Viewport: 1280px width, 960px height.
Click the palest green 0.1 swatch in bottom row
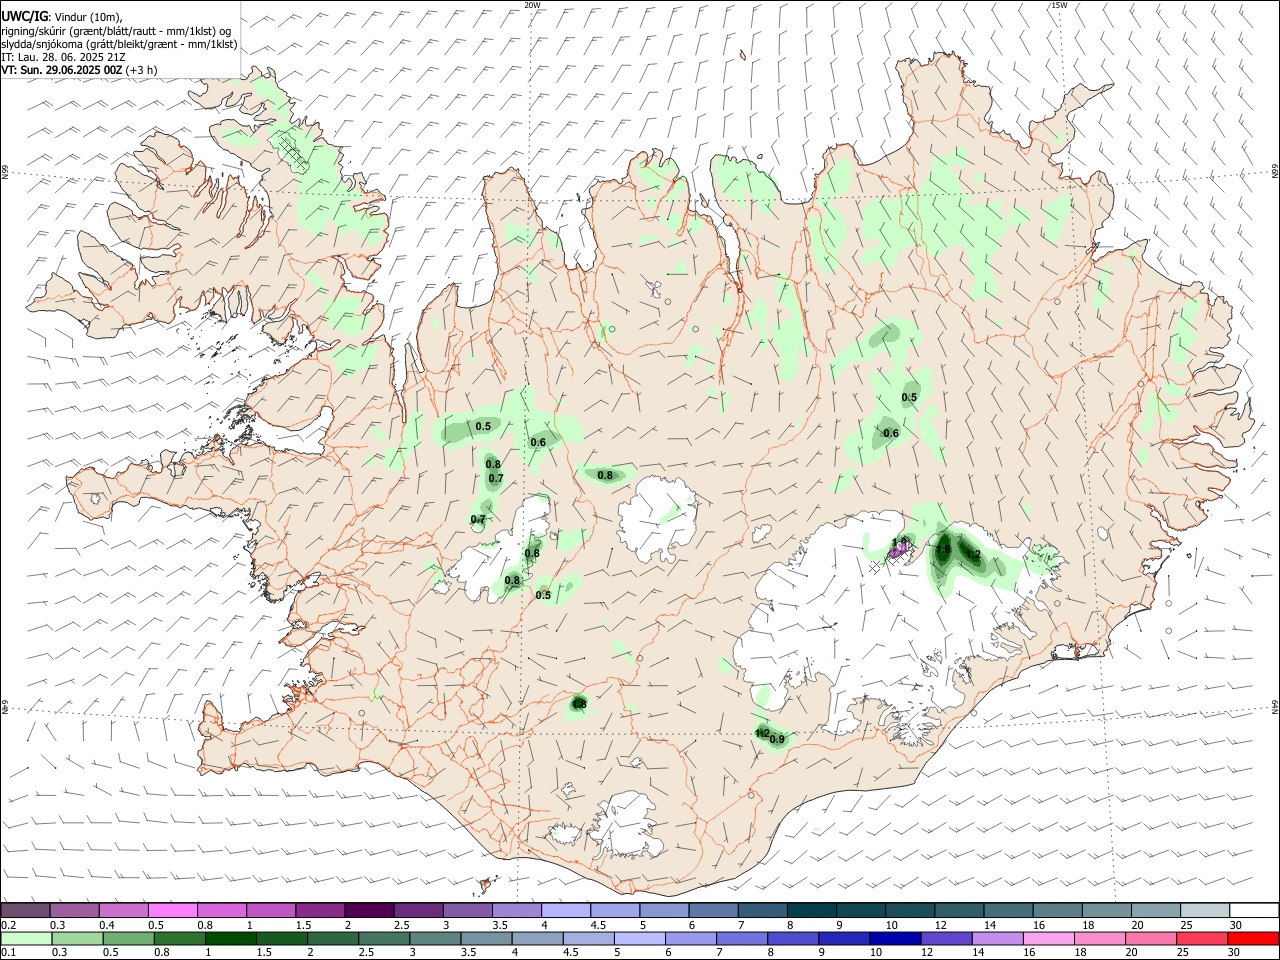point(26,938)
